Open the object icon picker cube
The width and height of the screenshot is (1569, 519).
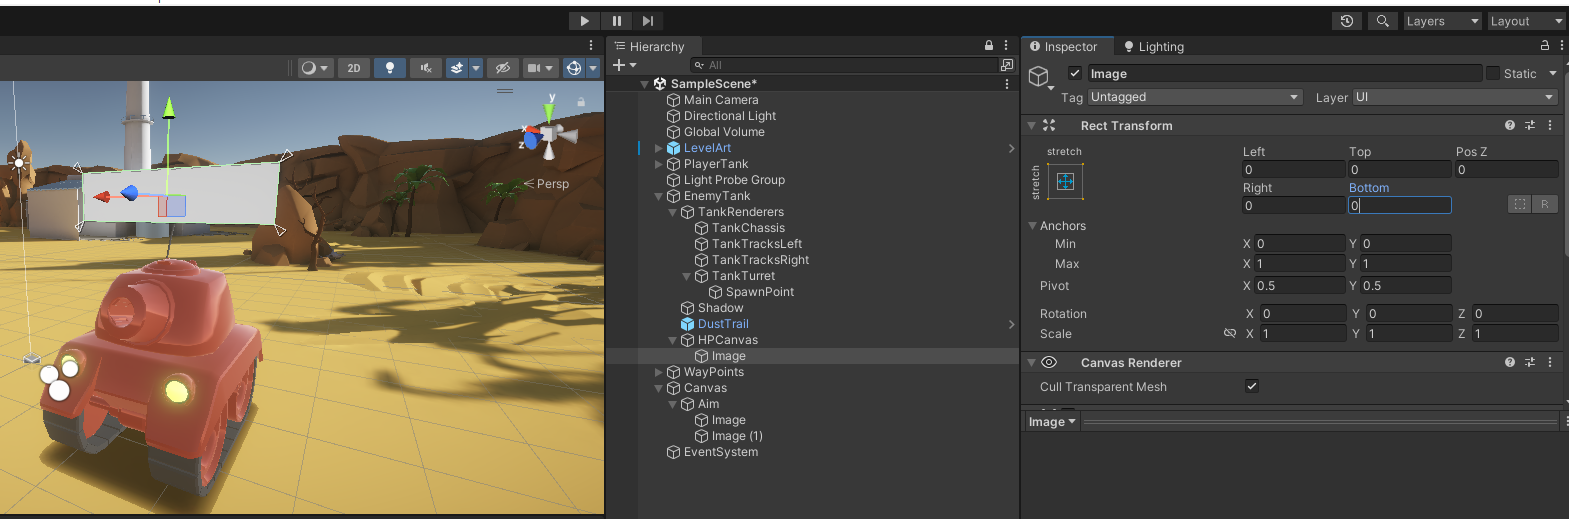tap(1039, 76)
